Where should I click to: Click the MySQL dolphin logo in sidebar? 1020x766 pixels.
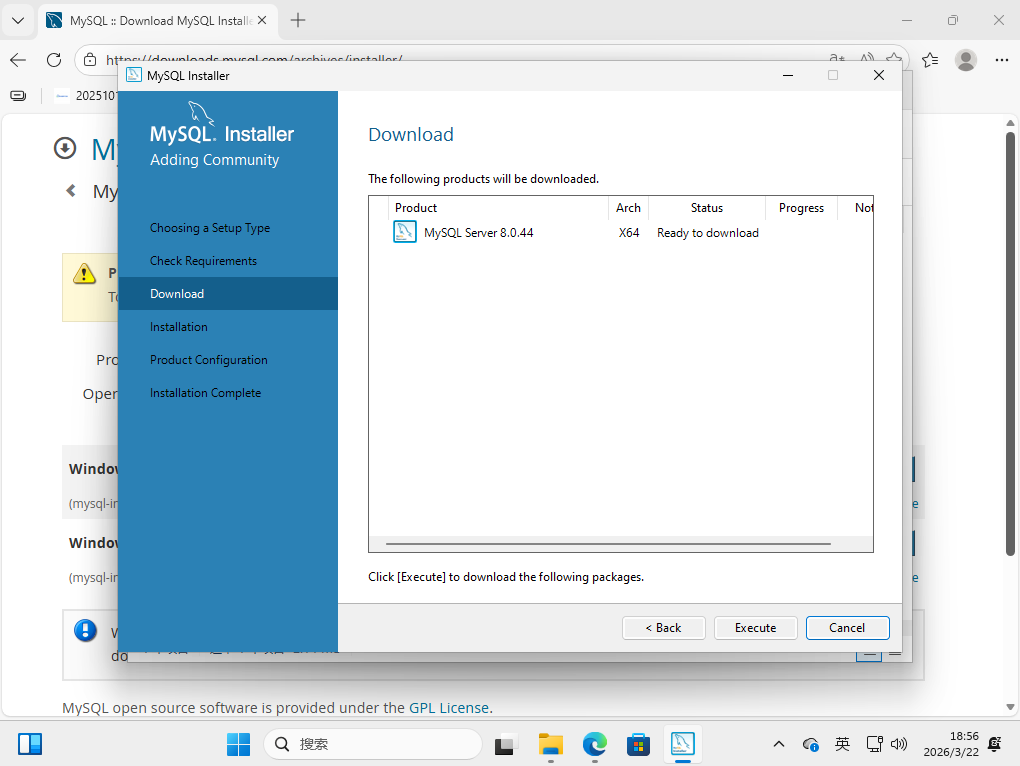tap(200, 112)
